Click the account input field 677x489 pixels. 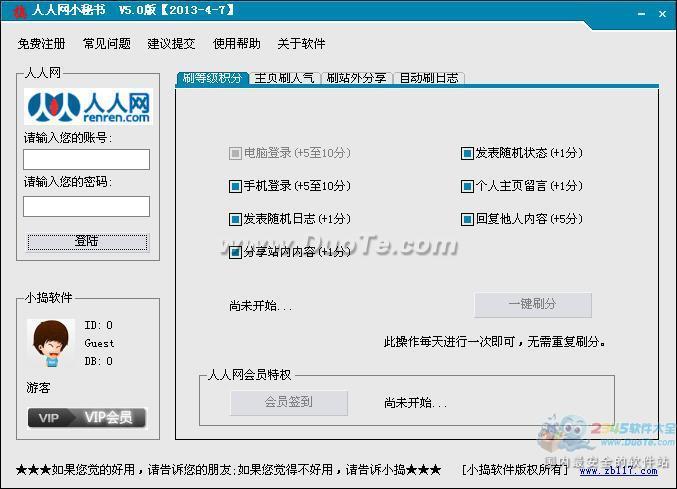(x=87, y=160)
